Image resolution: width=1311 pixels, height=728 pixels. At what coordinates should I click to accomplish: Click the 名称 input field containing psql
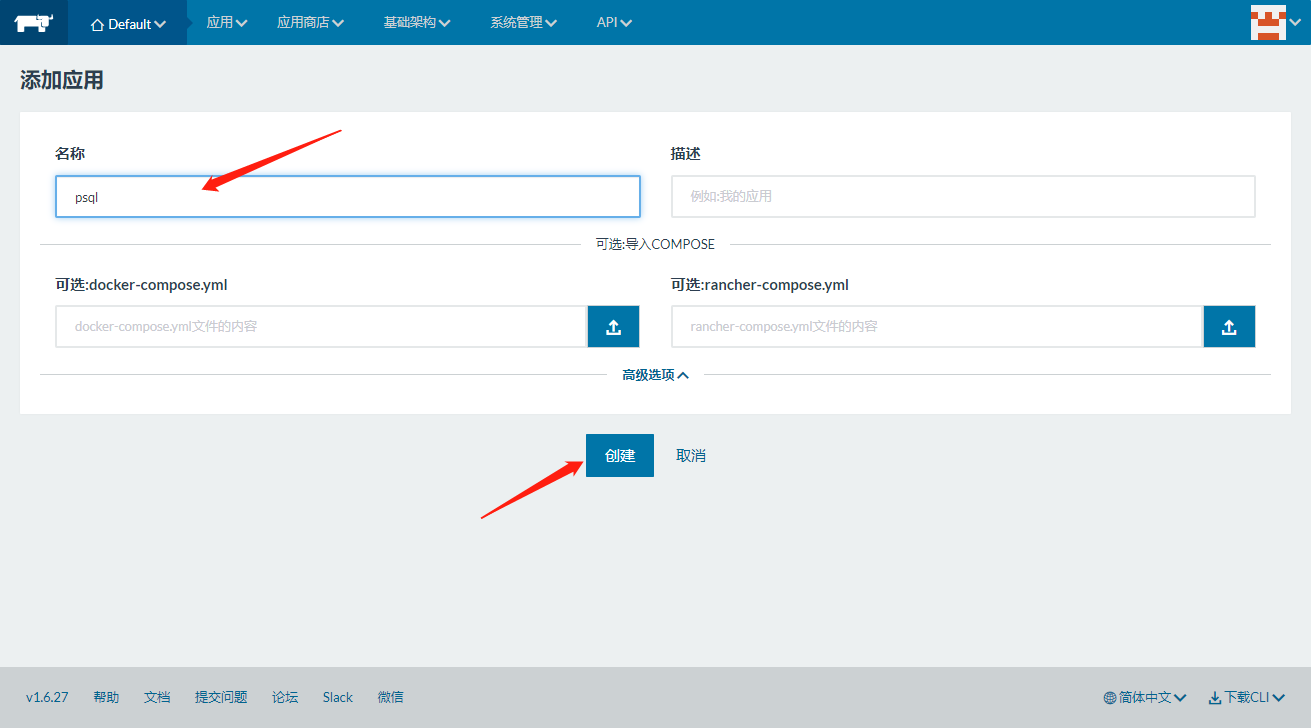pos(348,197)
